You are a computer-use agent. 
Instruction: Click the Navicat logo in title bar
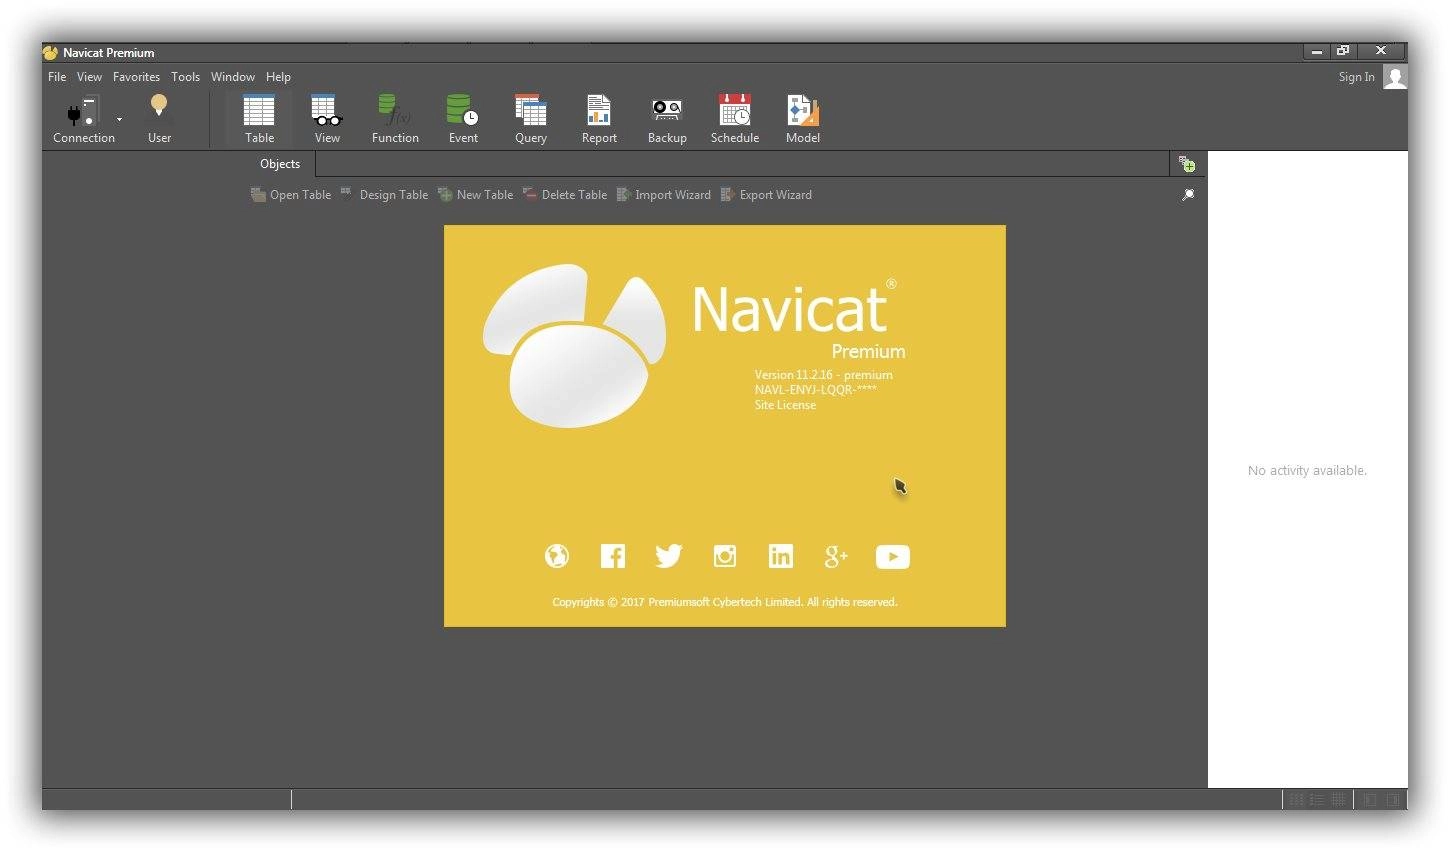pyautogui.click(x=50, y=52)
